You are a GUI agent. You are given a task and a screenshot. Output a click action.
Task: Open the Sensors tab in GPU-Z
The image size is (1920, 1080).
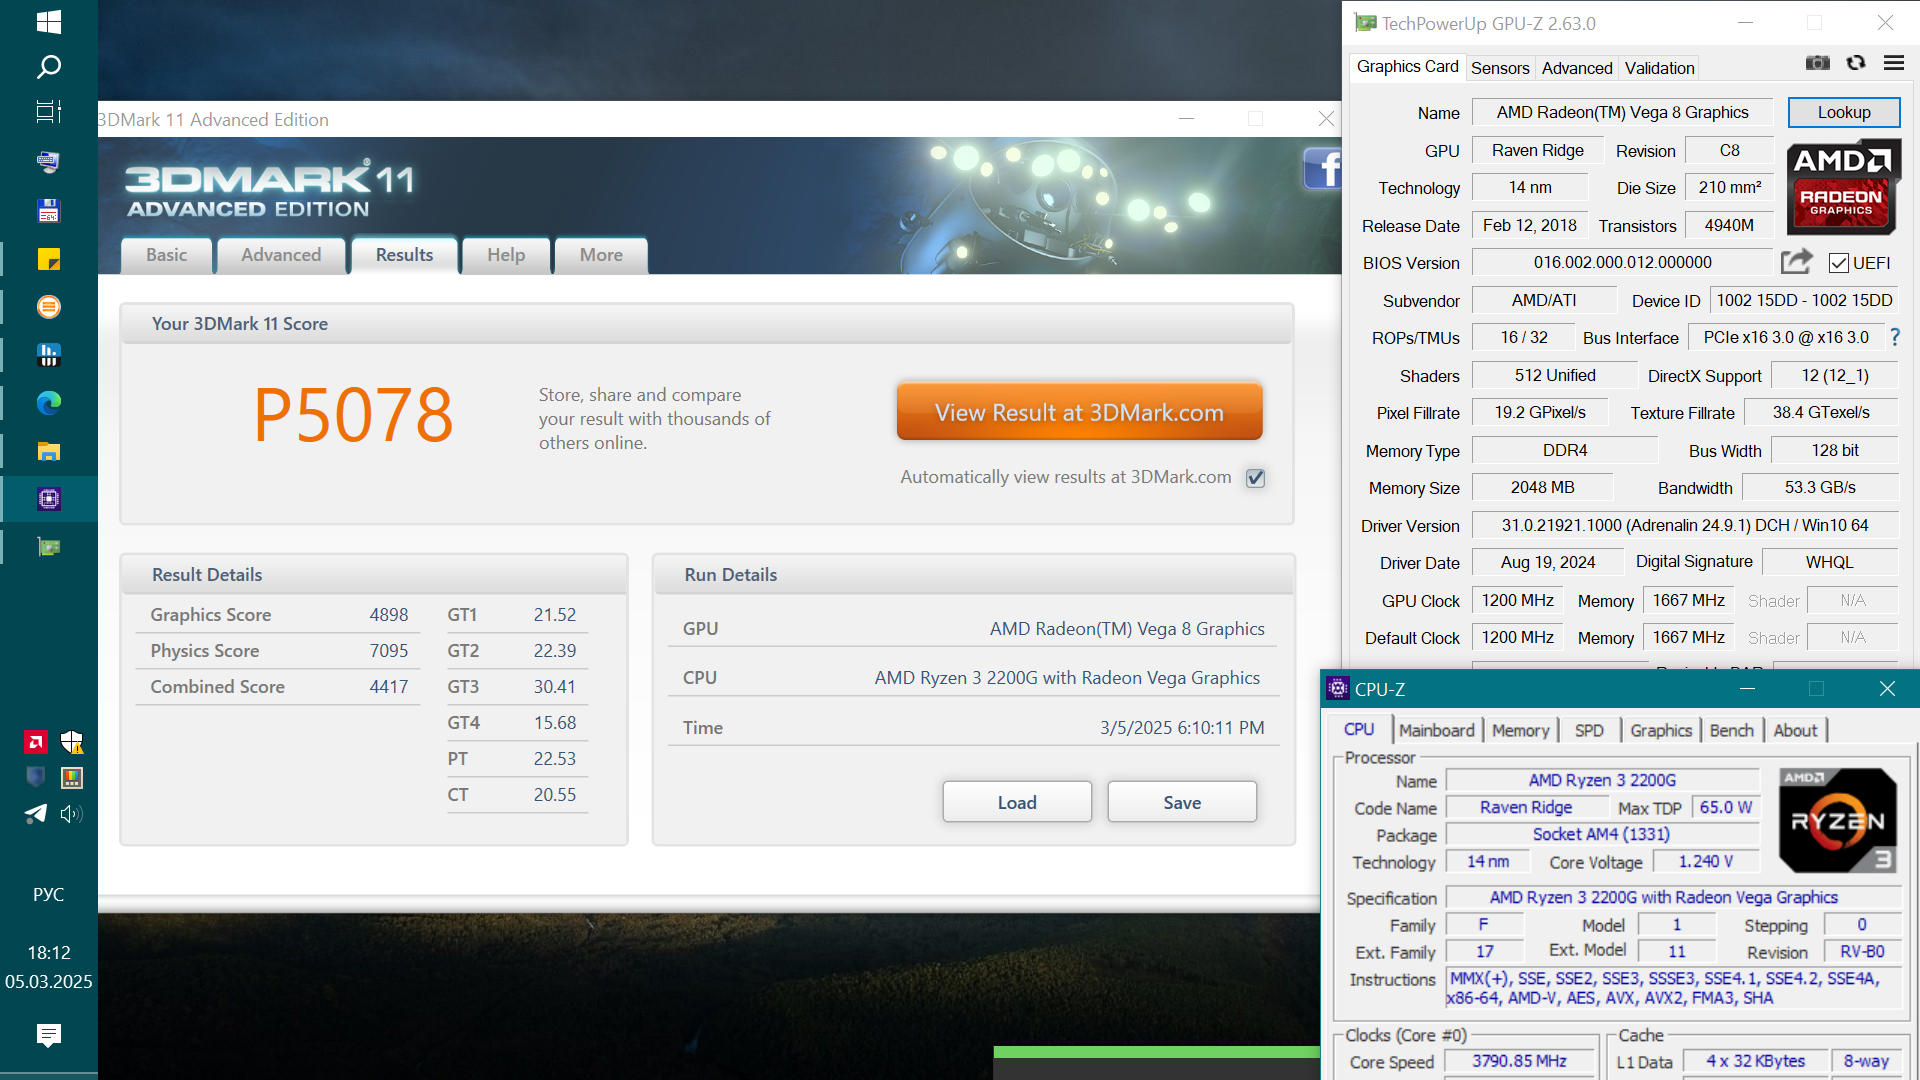[x=1499, y=68]
